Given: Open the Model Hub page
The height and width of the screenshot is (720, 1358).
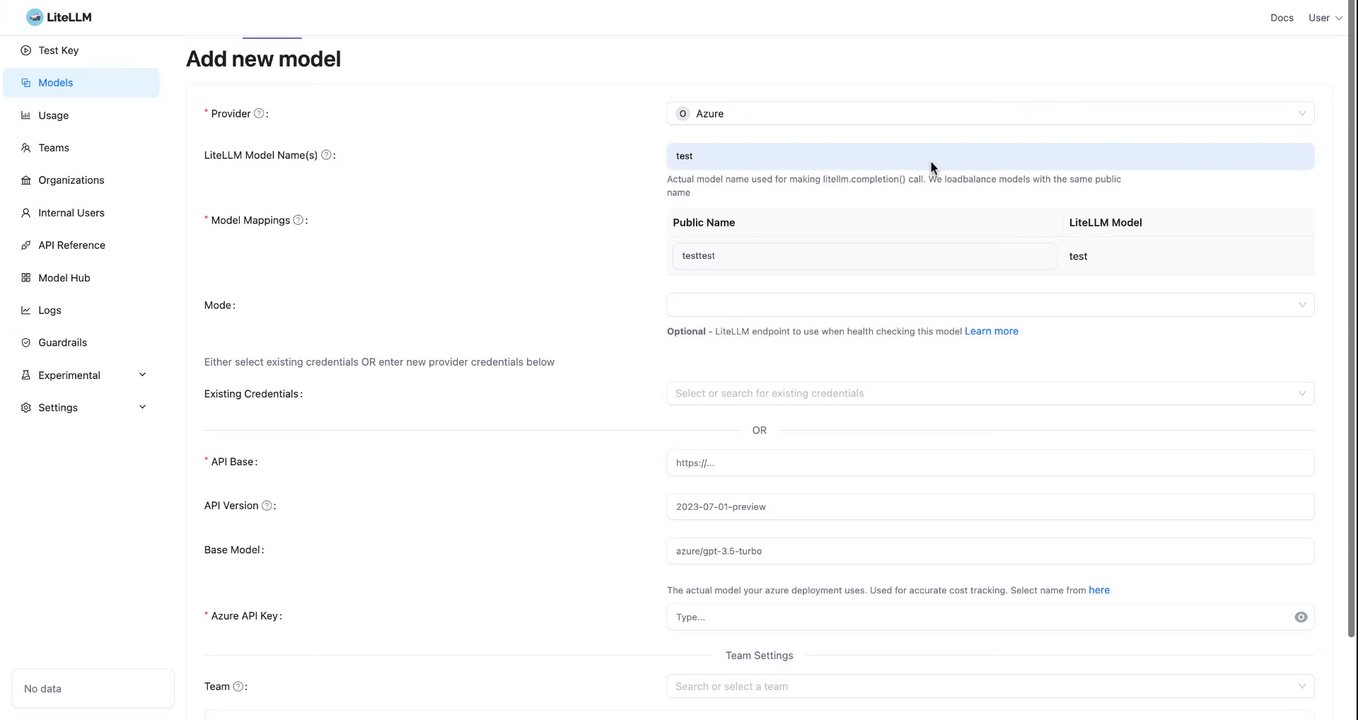Looking at the screenshot, I should (x=64, y=278).
